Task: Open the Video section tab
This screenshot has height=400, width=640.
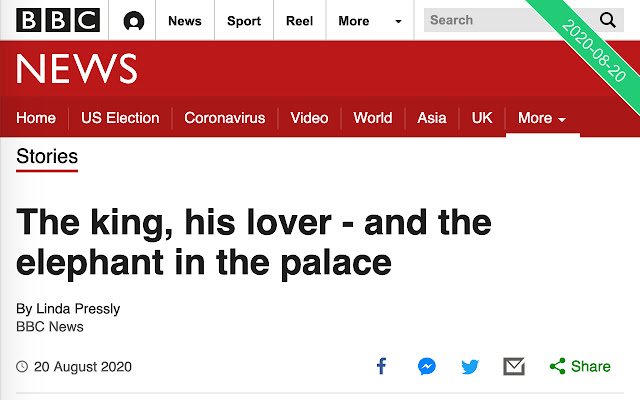Action: 309,118
